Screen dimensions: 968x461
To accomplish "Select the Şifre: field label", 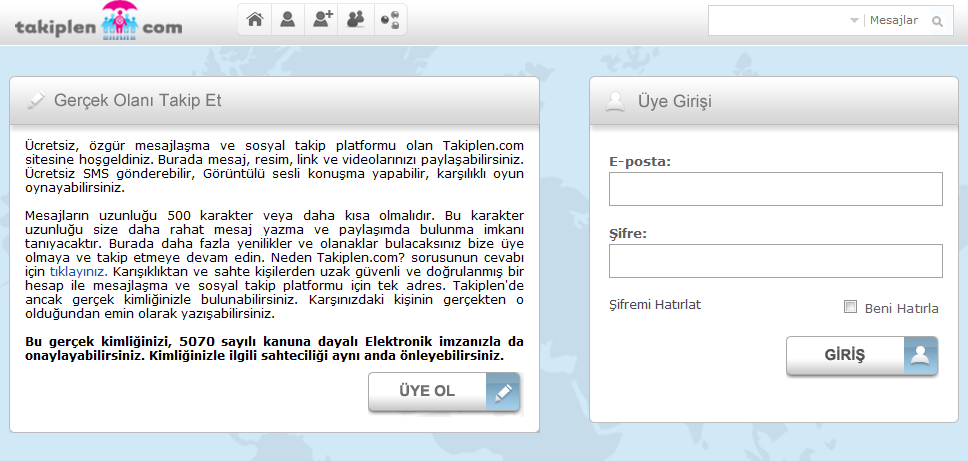I will 627,235.
